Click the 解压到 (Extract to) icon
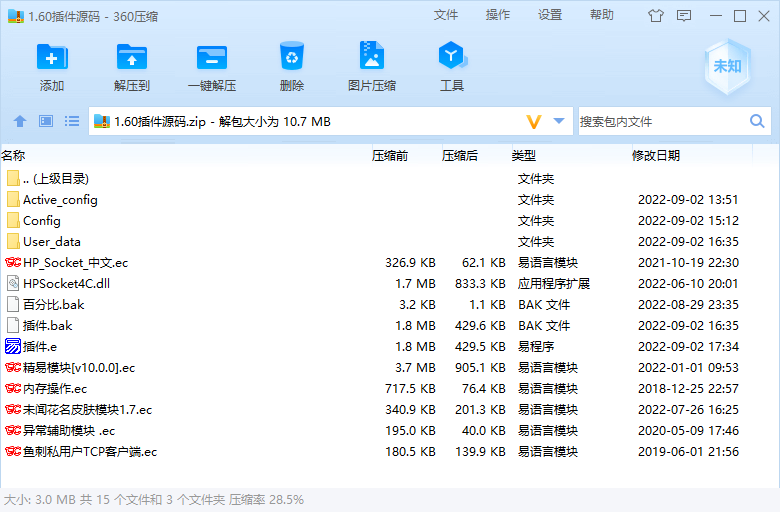 click(x=132, y=58)
